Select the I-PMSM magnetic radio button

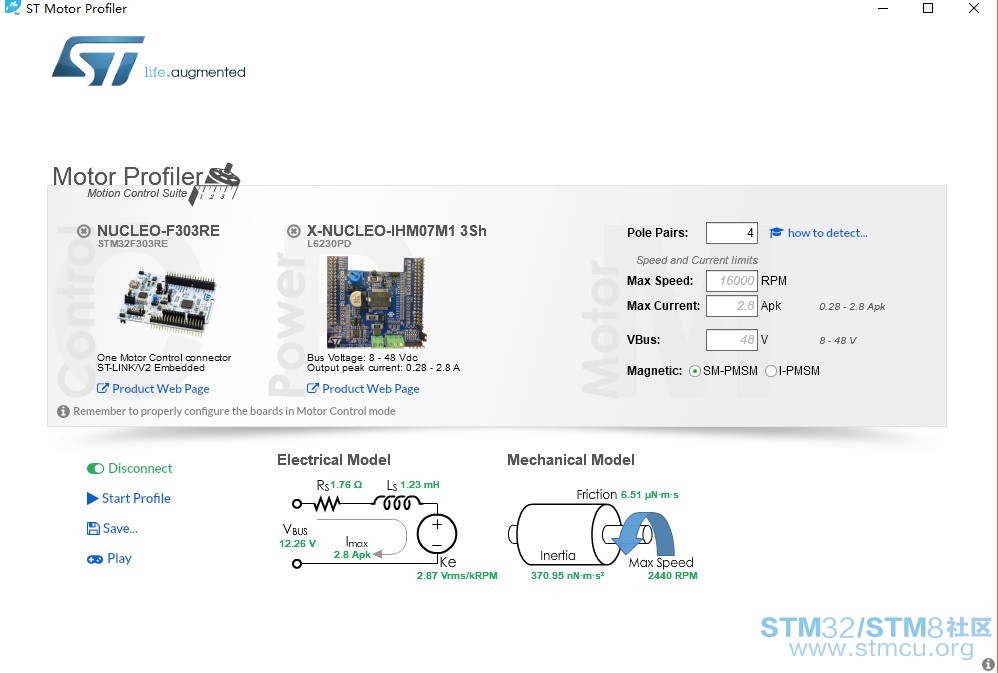771,371
